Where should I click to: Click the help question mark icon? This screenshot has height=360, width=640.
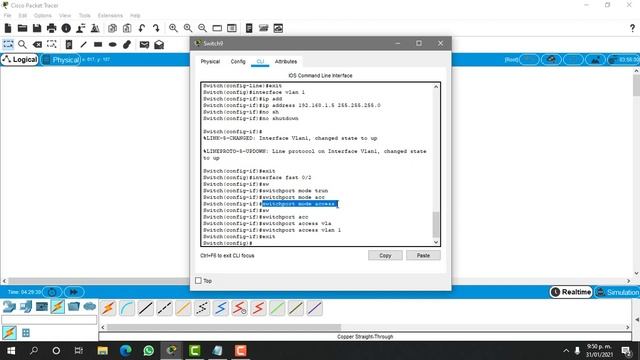(632, 28)
